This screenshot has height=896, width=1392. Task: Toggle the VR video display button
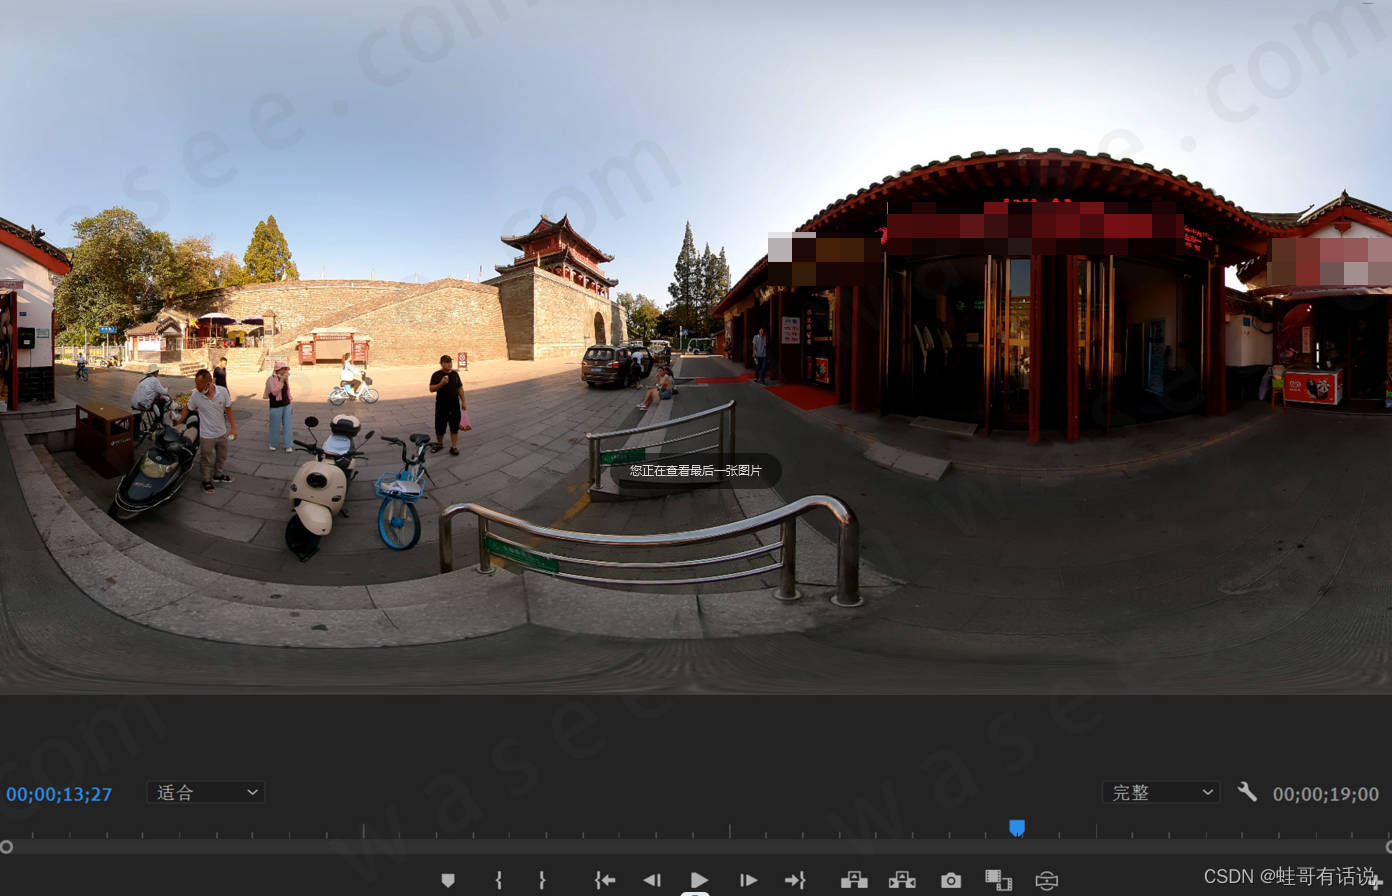pyautogui.click(x=1046, y=880)
